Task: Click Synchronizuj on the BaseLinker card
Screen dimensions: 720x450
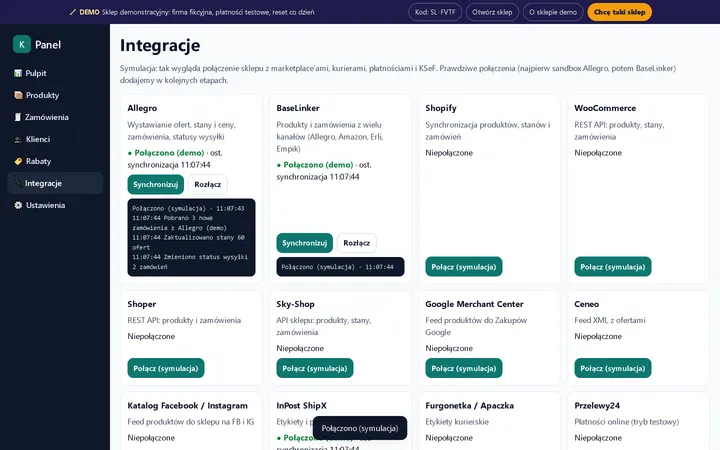Action: [x=304, y=243]
